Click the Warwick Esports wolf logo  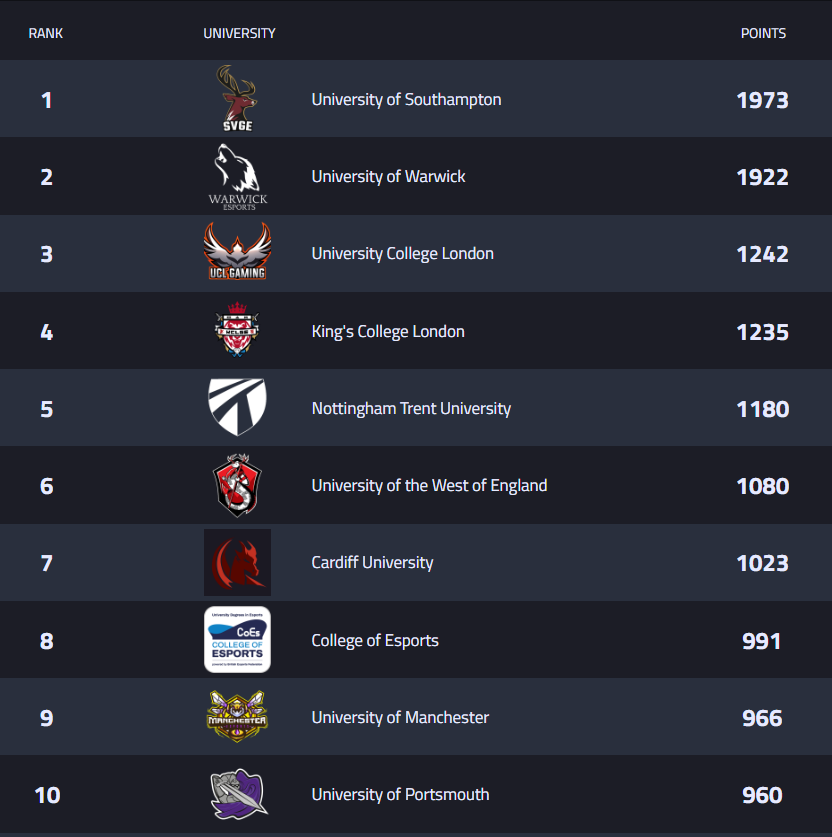click(x=237, y=177)
